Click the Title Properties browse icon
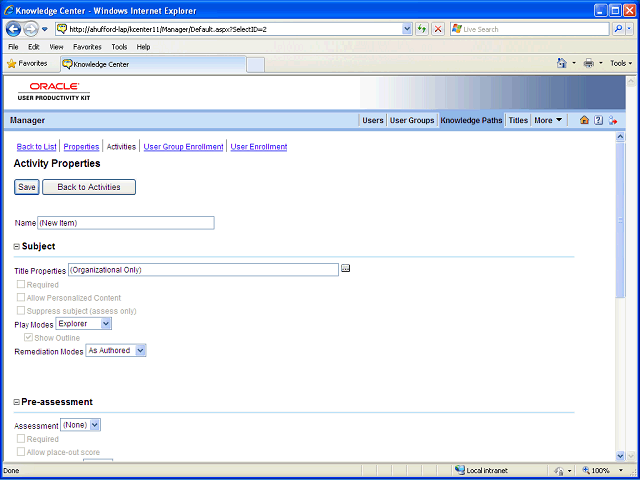Screen dimensions: 640x480 346,268
